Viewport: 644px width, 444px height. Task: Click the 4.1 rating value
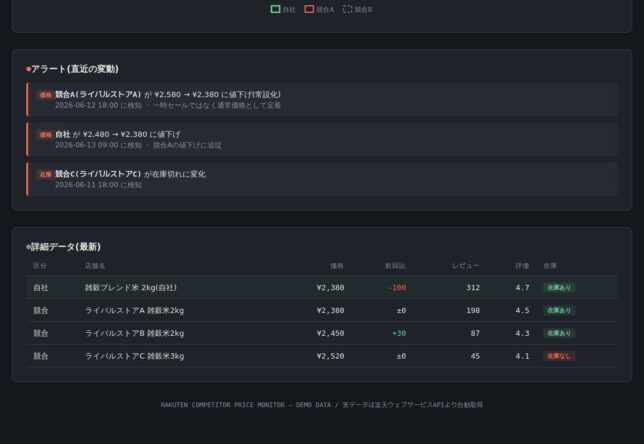tap(522, 356)
